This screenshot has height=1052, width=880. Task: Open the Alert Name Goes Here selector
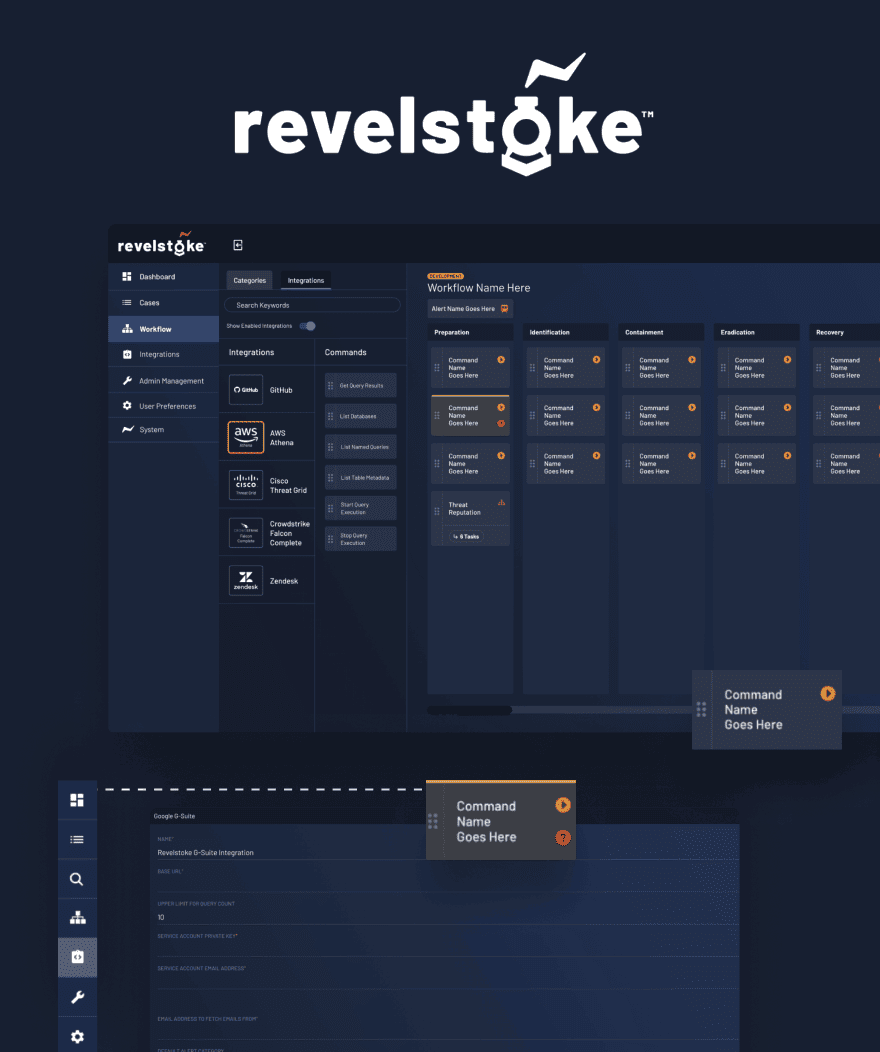point(468,308)
